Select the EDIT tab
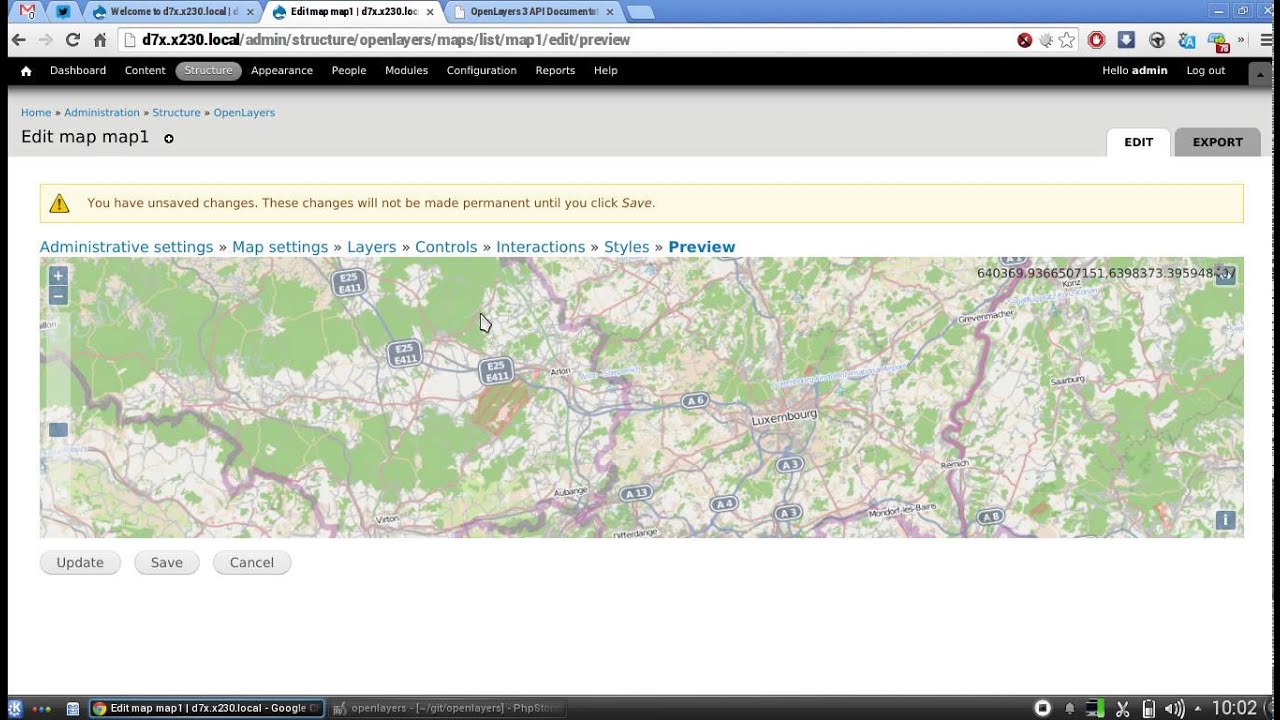The image size is (1280, 720). click(1138, 142)
